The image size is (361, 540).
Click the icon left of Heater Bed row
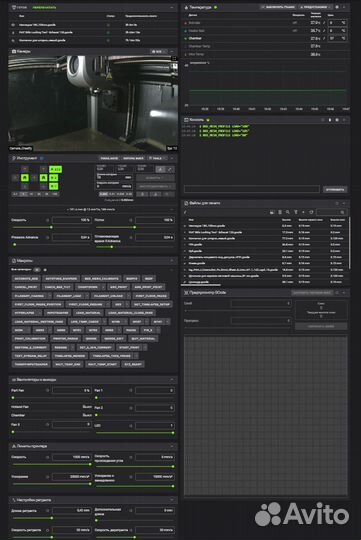click(186, 31)
